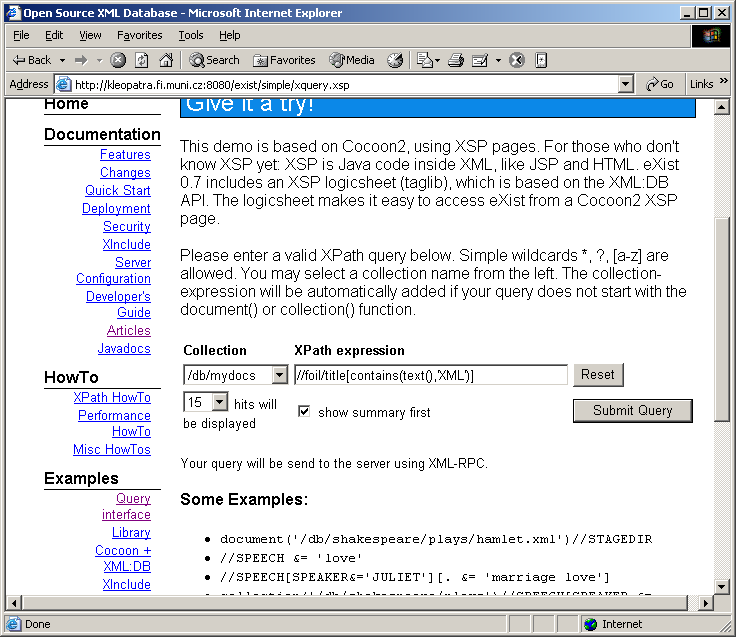Open the Help menu
736x637 pixels.
pyautogui.click(x=230, y=35)
